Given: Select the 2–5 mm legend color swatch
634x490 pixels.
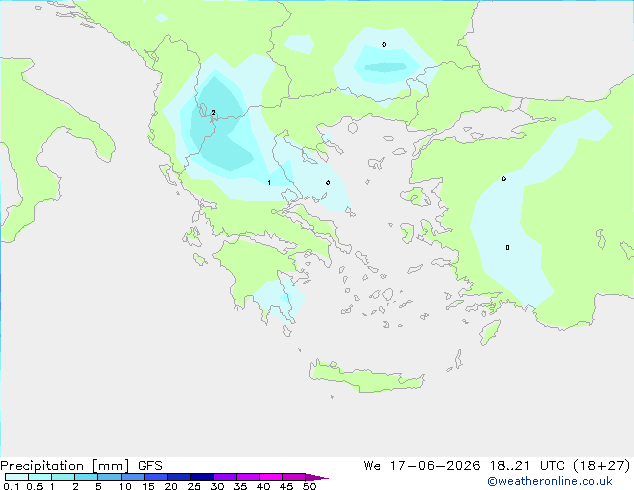Looking at the screenshot, I should point(86,477).
